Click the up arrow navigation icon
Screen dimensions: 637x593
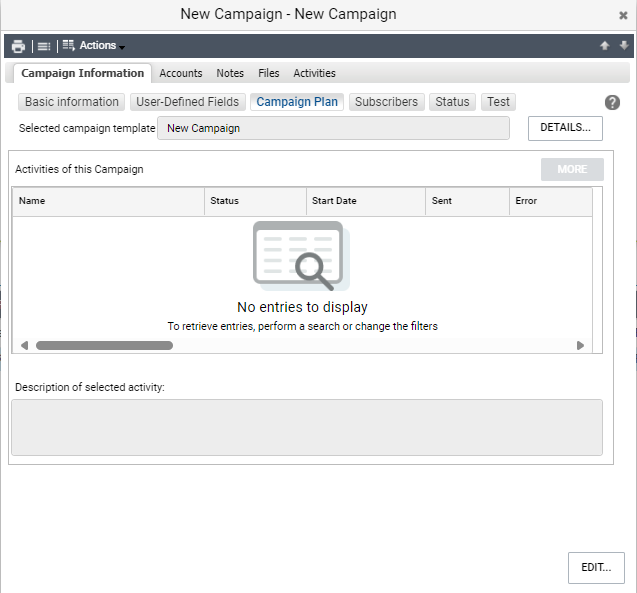click(604, 45)
